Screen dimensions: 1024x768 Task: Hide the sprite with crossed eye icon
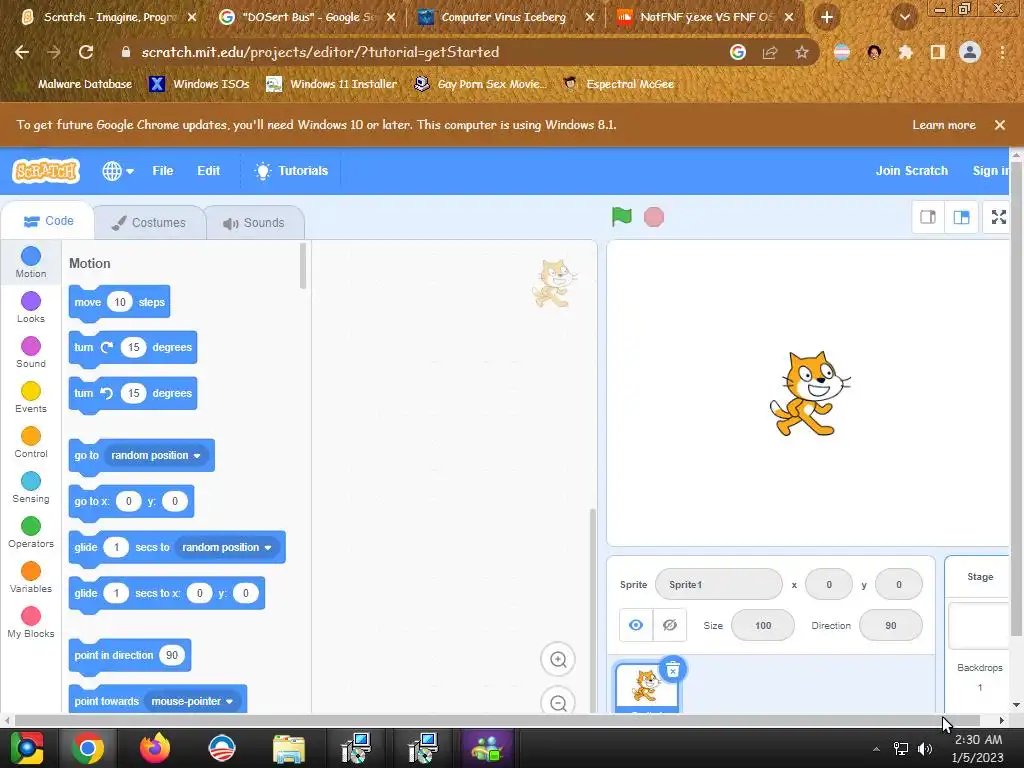point(669,625)
